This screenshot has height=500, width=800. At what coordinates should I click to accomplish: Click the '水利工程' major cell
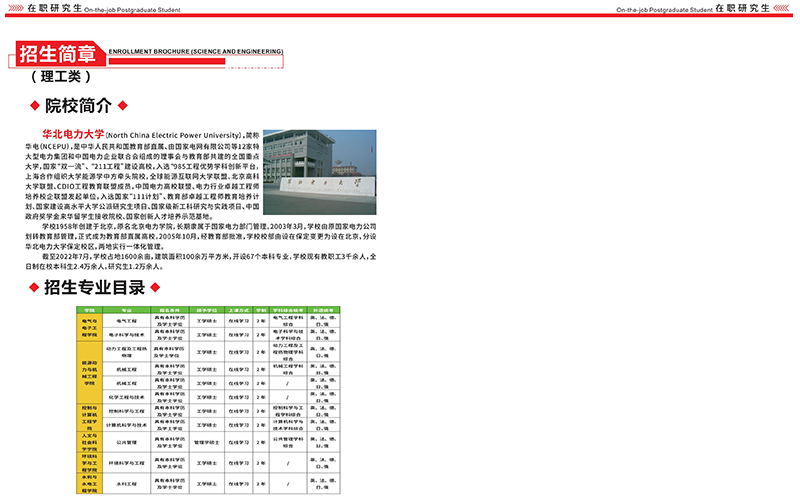[x=127, y=484]
